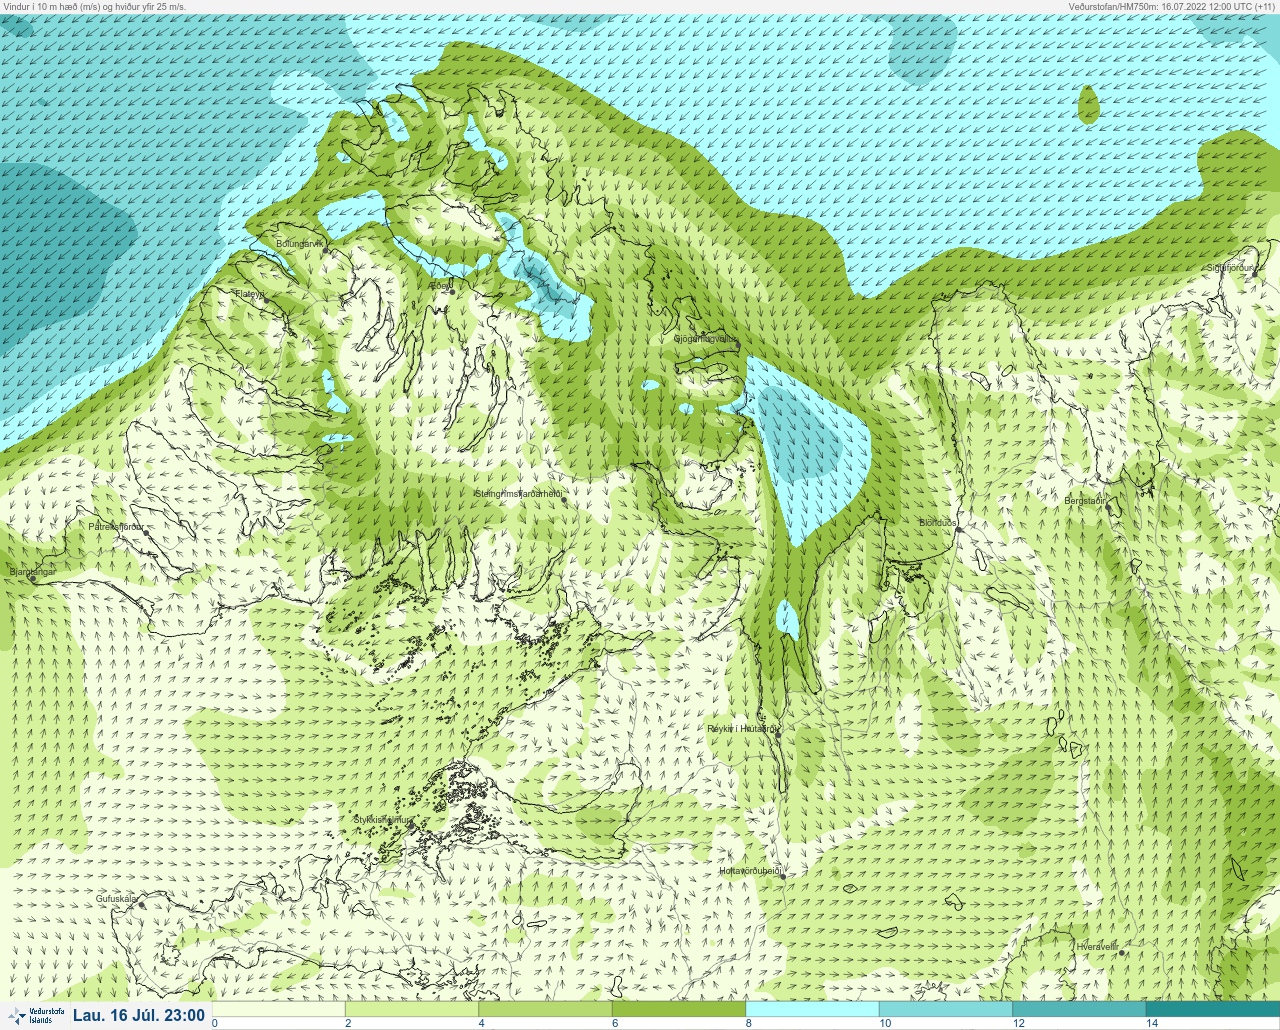Select the 8–10 m/s legend color
The width and height of the screenshot is (1280, 1030).
[812, 1009]
